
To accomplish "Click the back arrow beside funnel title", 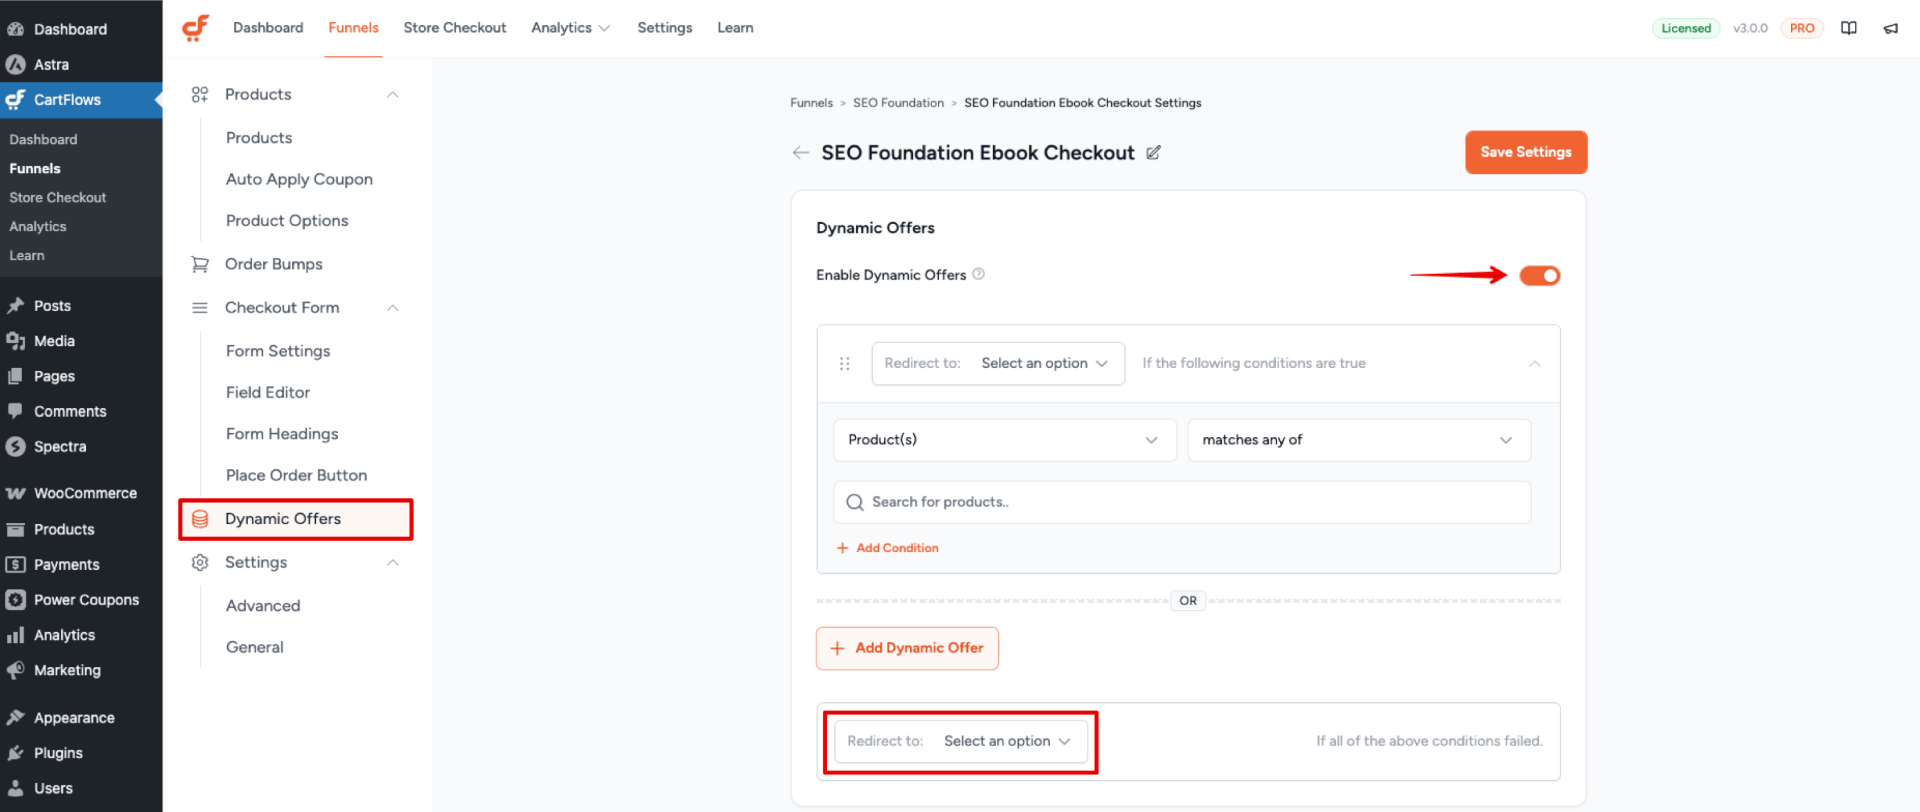I will pos(800,153).
